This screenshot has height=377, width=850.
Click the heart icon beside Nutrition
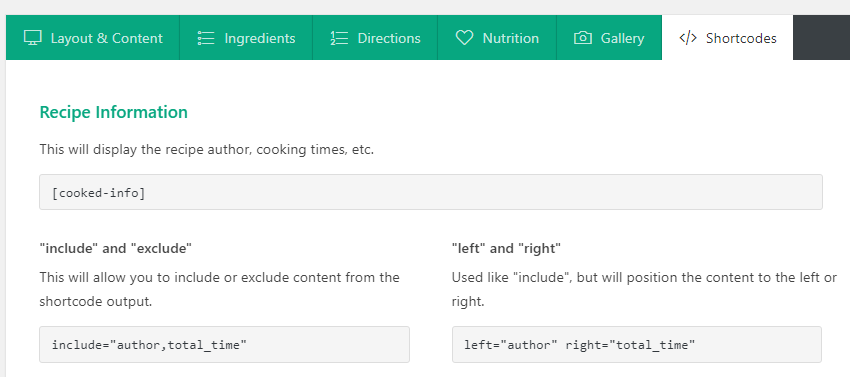click(x=464, y=38)
